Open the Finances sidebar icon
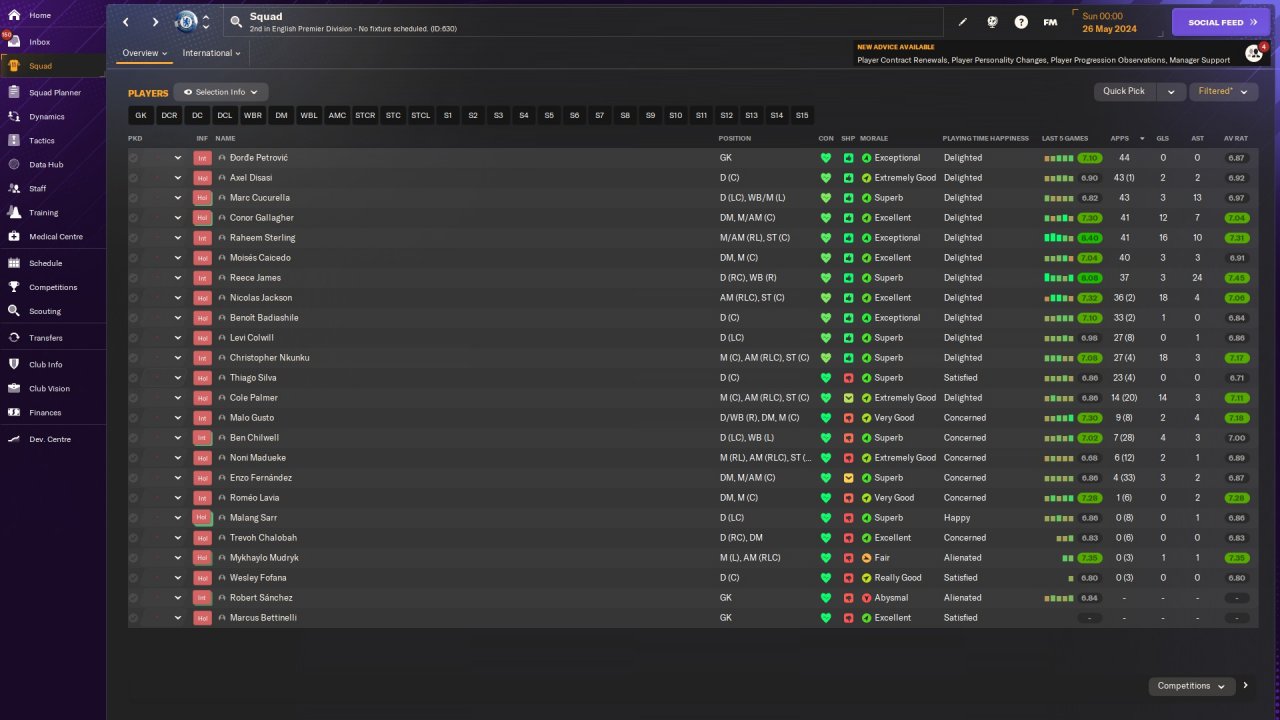 click(x=14, y=412)
